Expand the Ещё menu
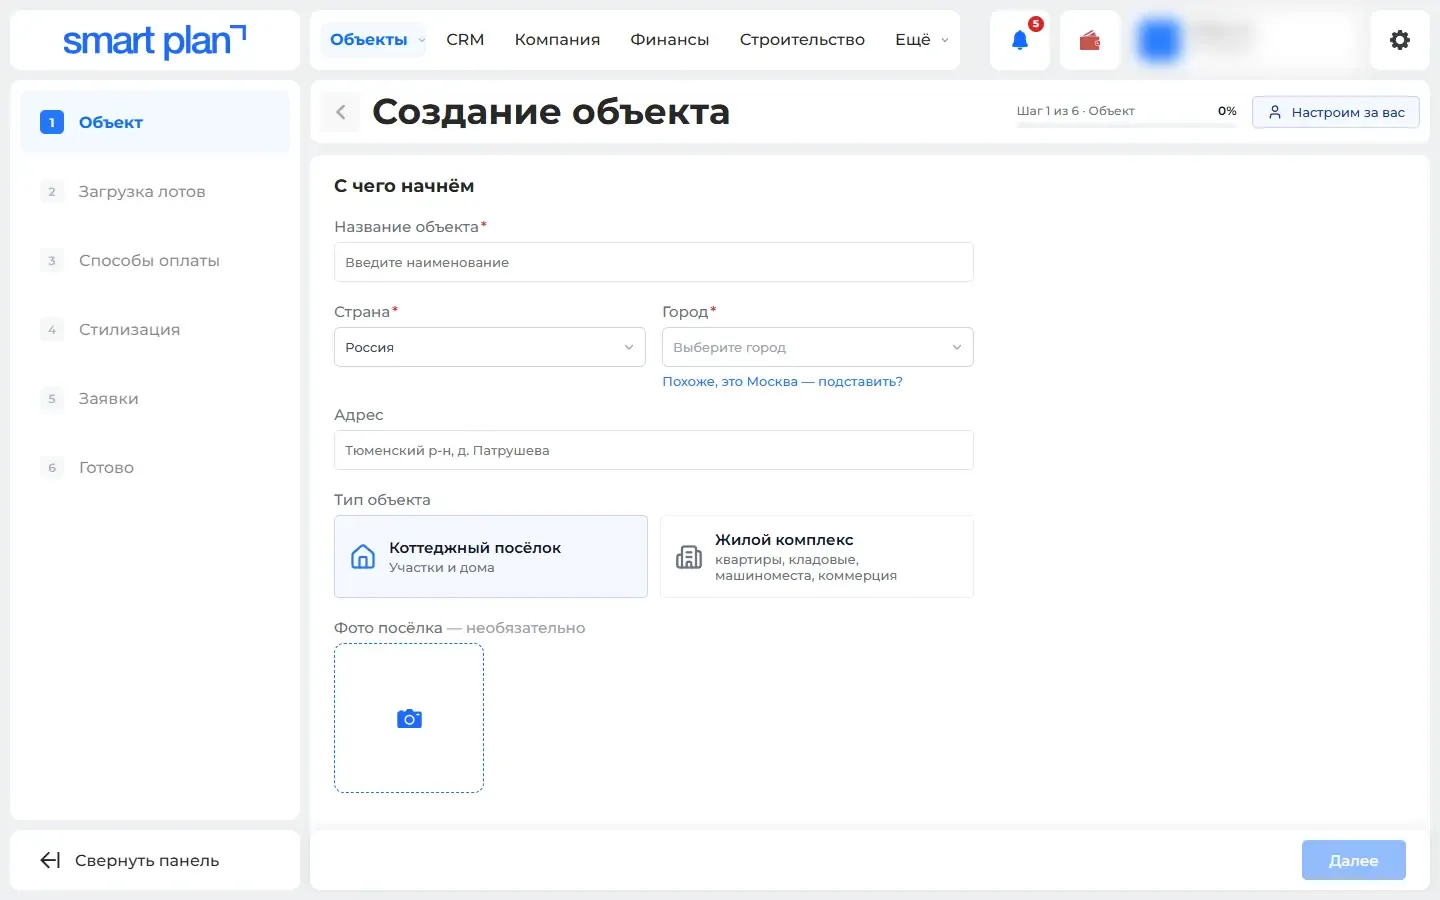The height and width of the screenshot is (900, 1440). pyautogui.click(x=921, y=40)
